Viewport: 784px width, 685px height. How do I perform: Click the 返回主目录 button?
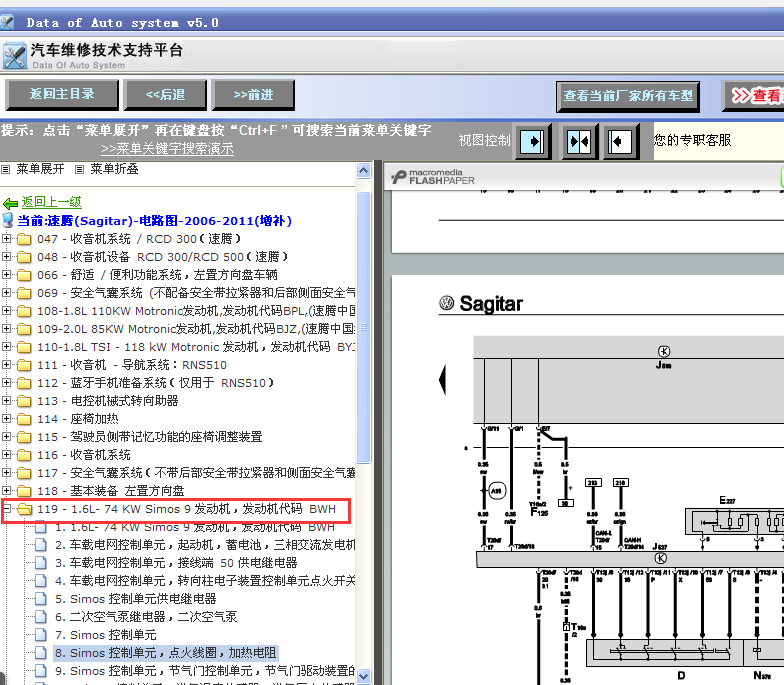pos(61,95)
